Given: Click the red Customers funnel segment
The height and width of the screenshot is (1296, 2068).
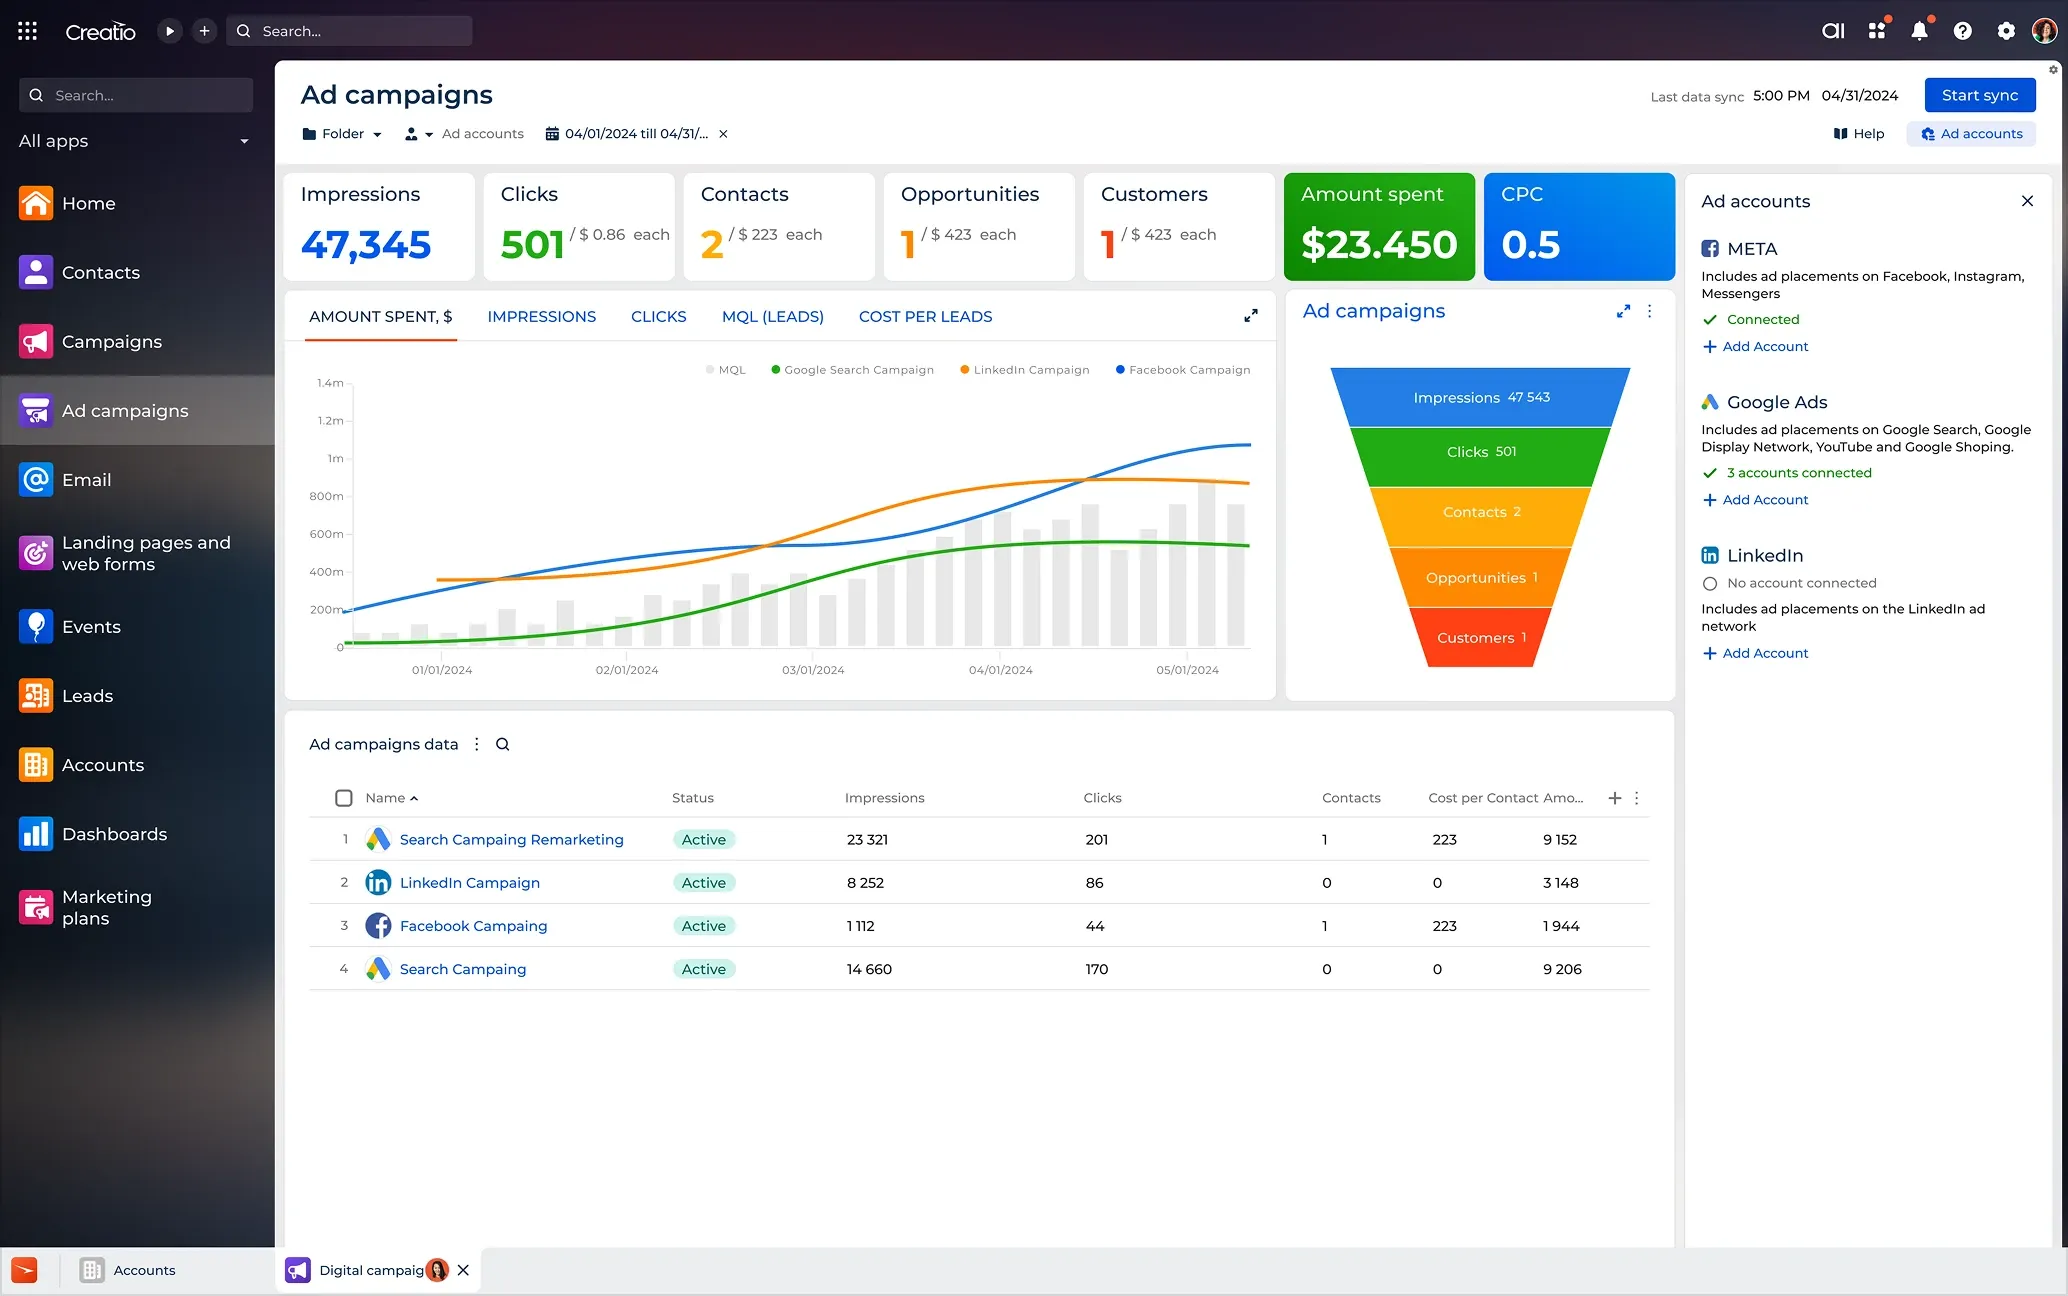Looking at the screenshot, I should pos(1481,638).
